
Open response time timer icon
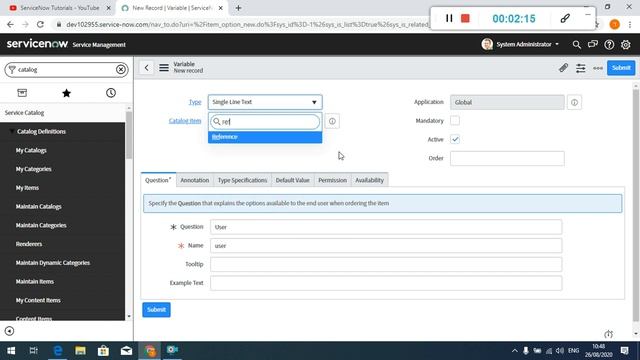(x=608, y=334)
